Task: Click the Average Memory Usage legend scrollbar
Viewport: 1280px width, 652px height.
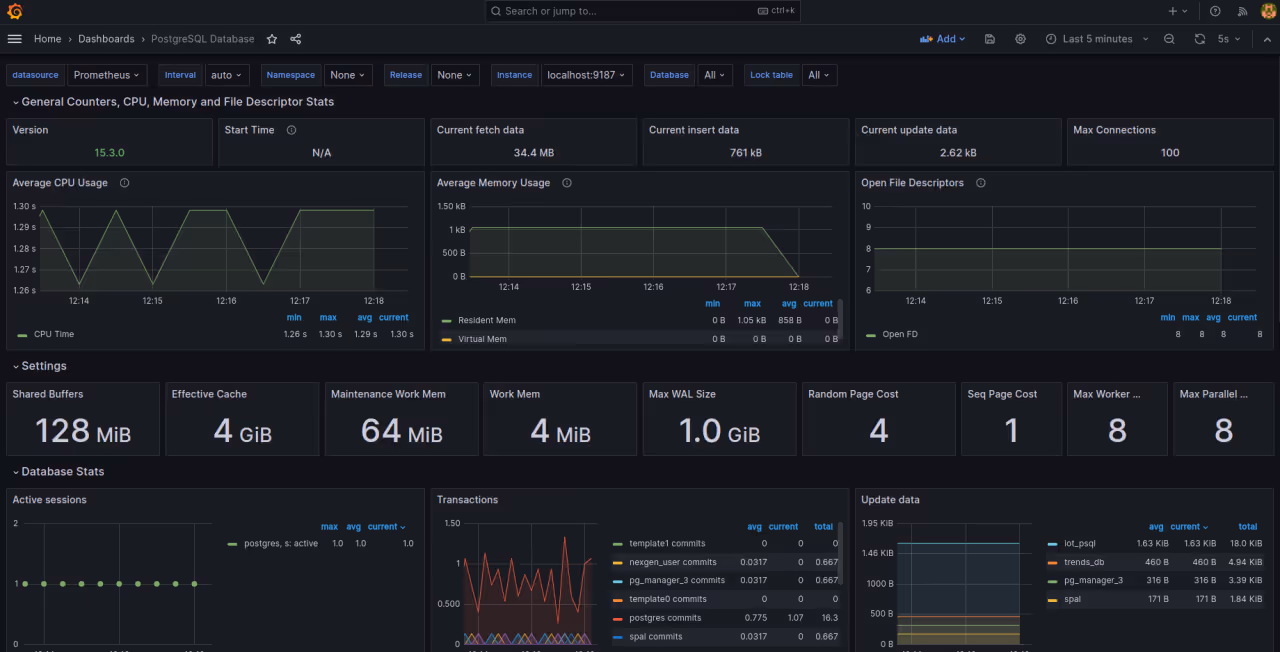Action: [x=841, y=318]
